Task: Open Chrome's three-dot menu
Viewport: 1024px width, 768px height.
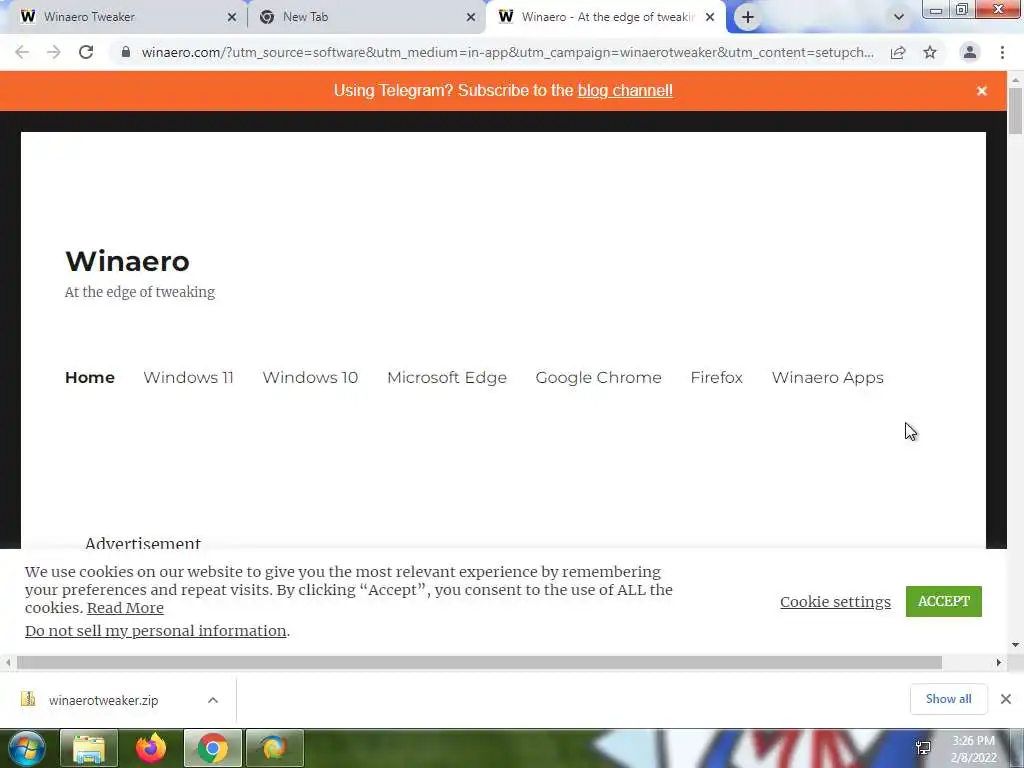Action: tap(1002, 52)
